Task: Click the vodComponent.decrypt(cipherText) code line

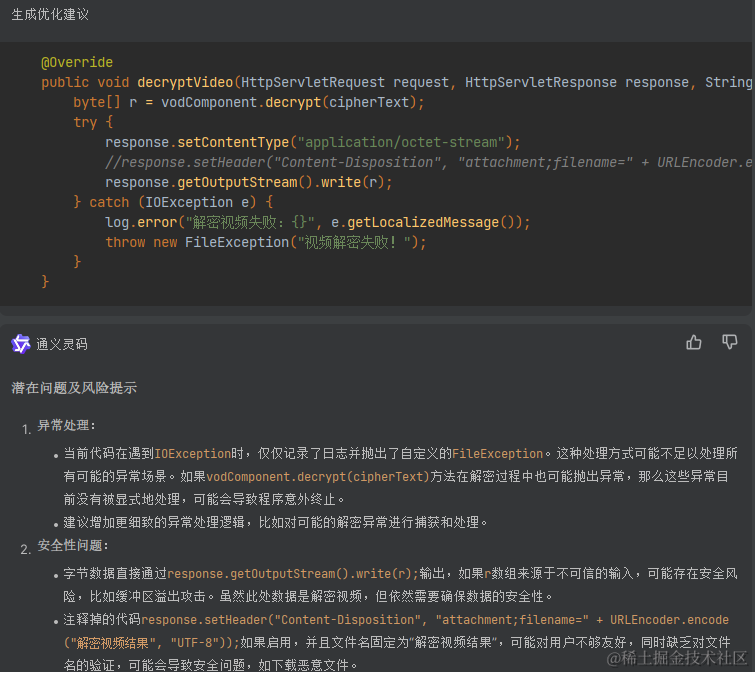Action: click(248, 103)
